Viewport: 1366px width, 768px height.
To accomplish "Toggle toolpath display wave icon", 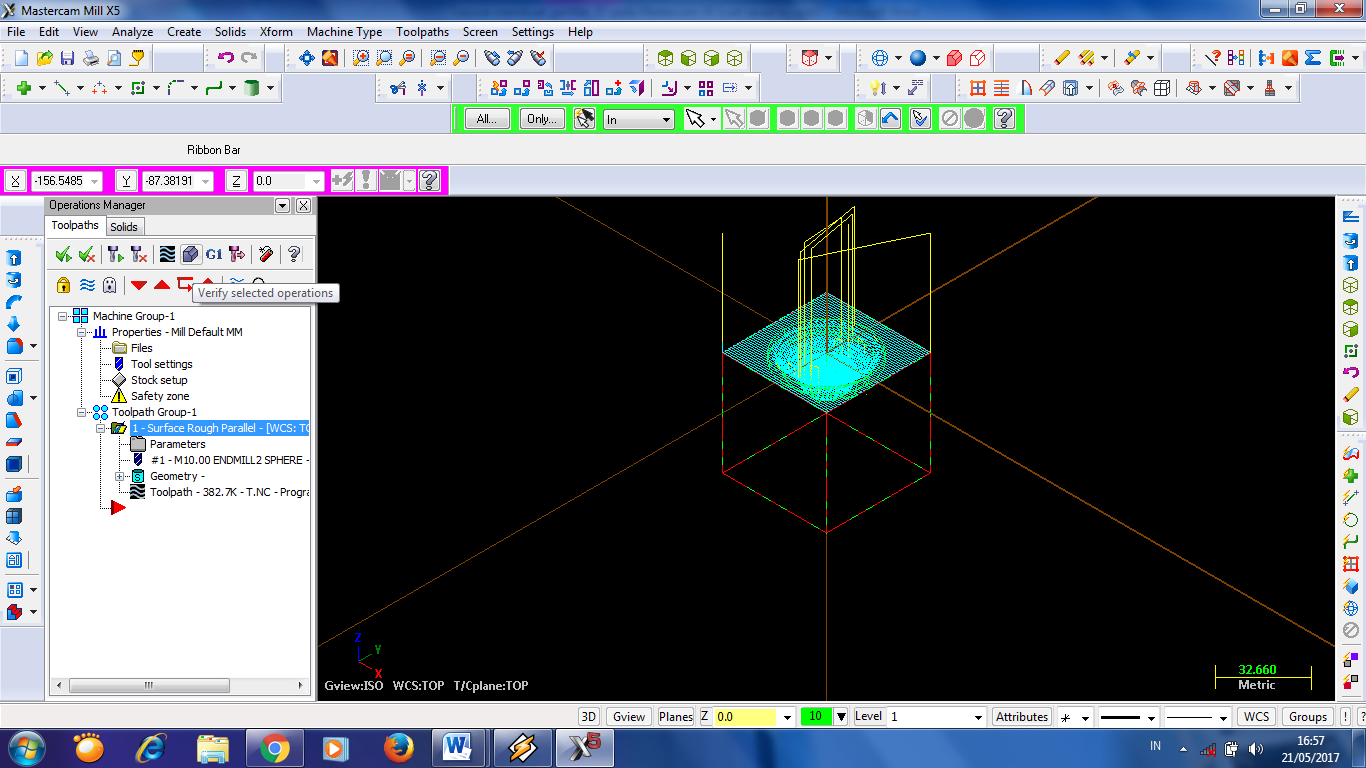I will (87, 285).
